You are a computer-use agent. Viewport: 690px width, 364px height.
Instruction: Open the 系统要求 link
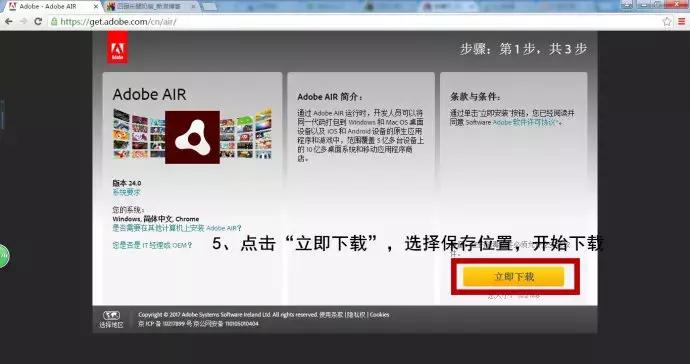point(126,192)
